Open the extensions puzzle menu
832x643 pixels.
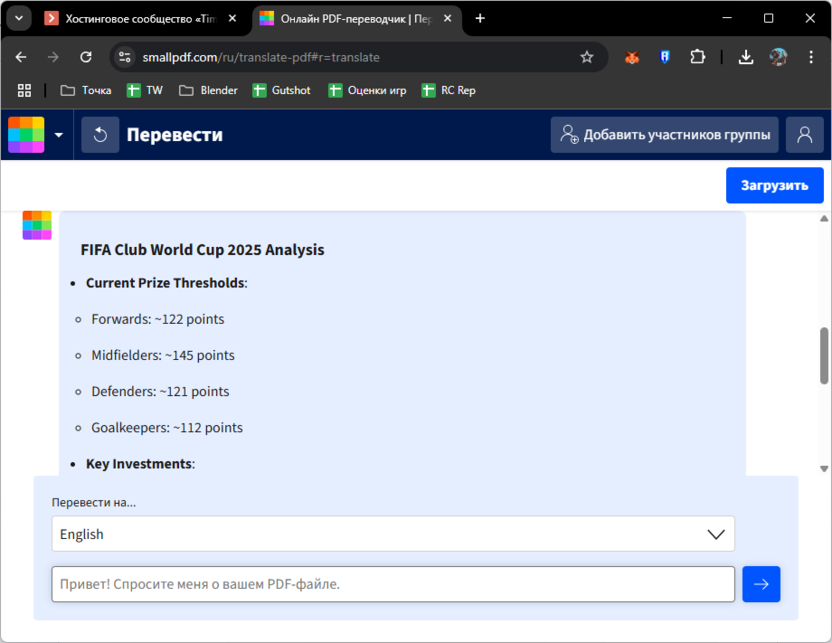698,57
